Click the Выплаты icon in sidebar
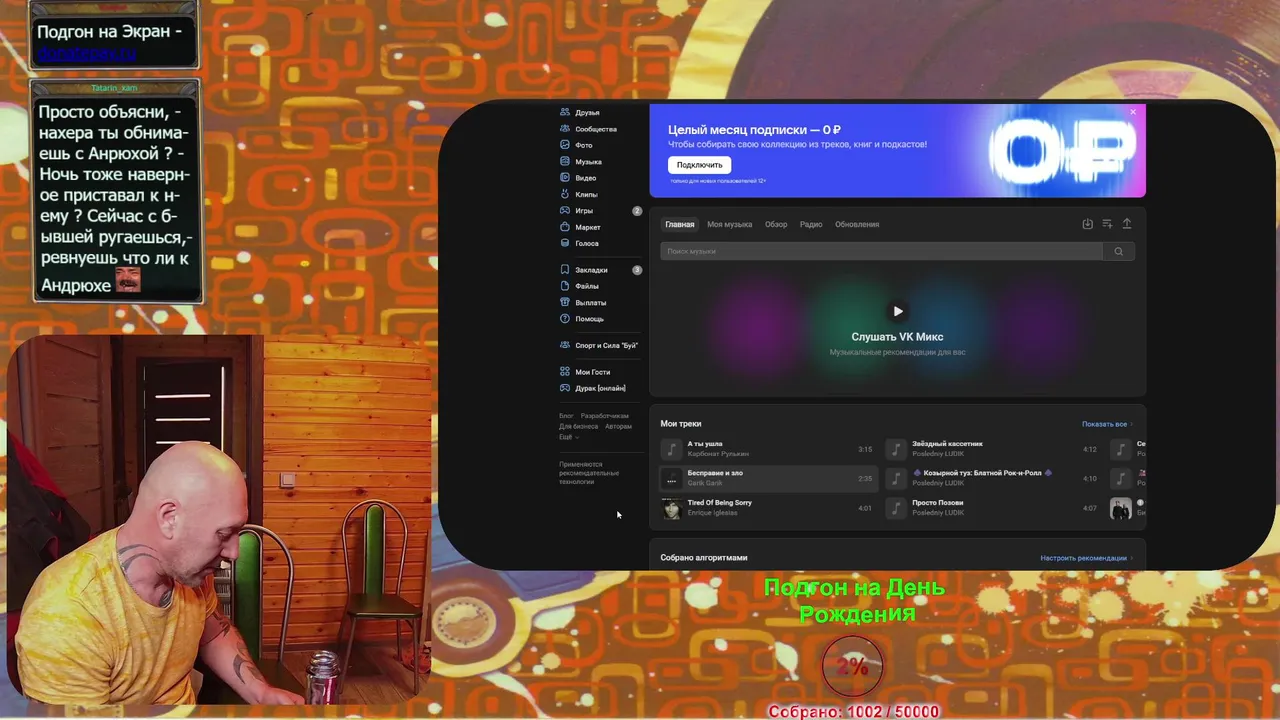The image size is (1280, 720). (x=565, y=302)
